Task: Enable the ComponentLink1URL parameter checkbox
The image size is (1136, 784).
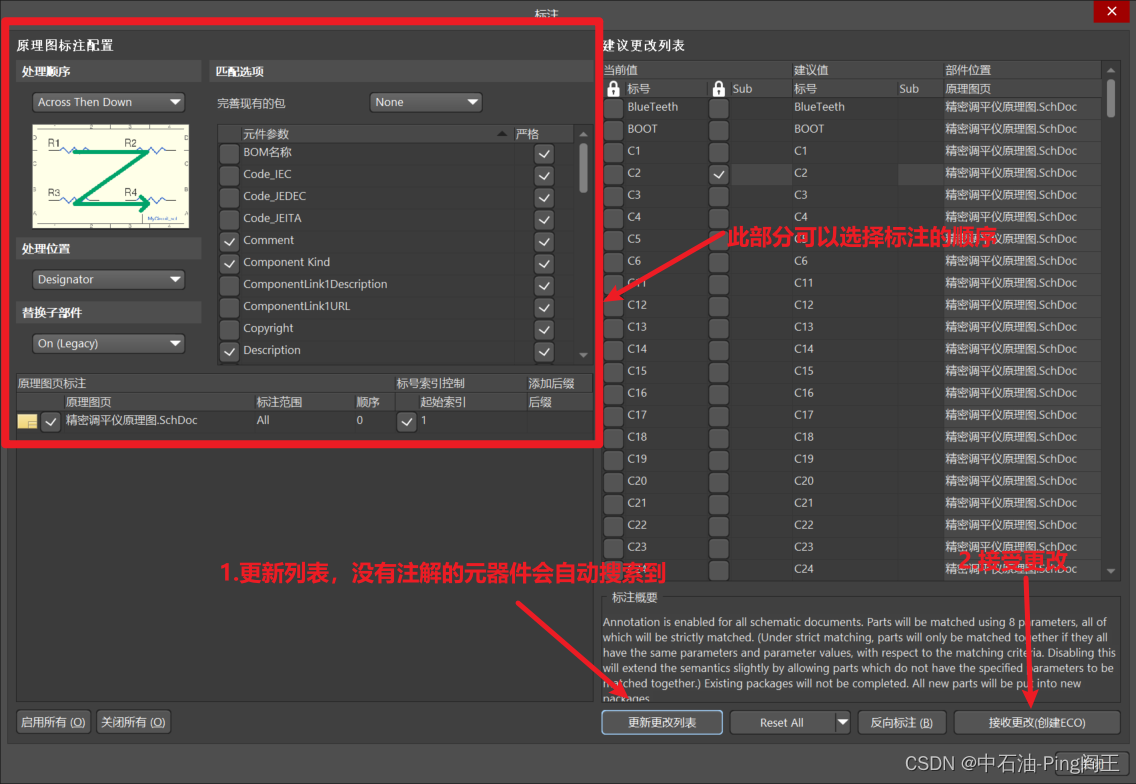Action: pos(230,306)
